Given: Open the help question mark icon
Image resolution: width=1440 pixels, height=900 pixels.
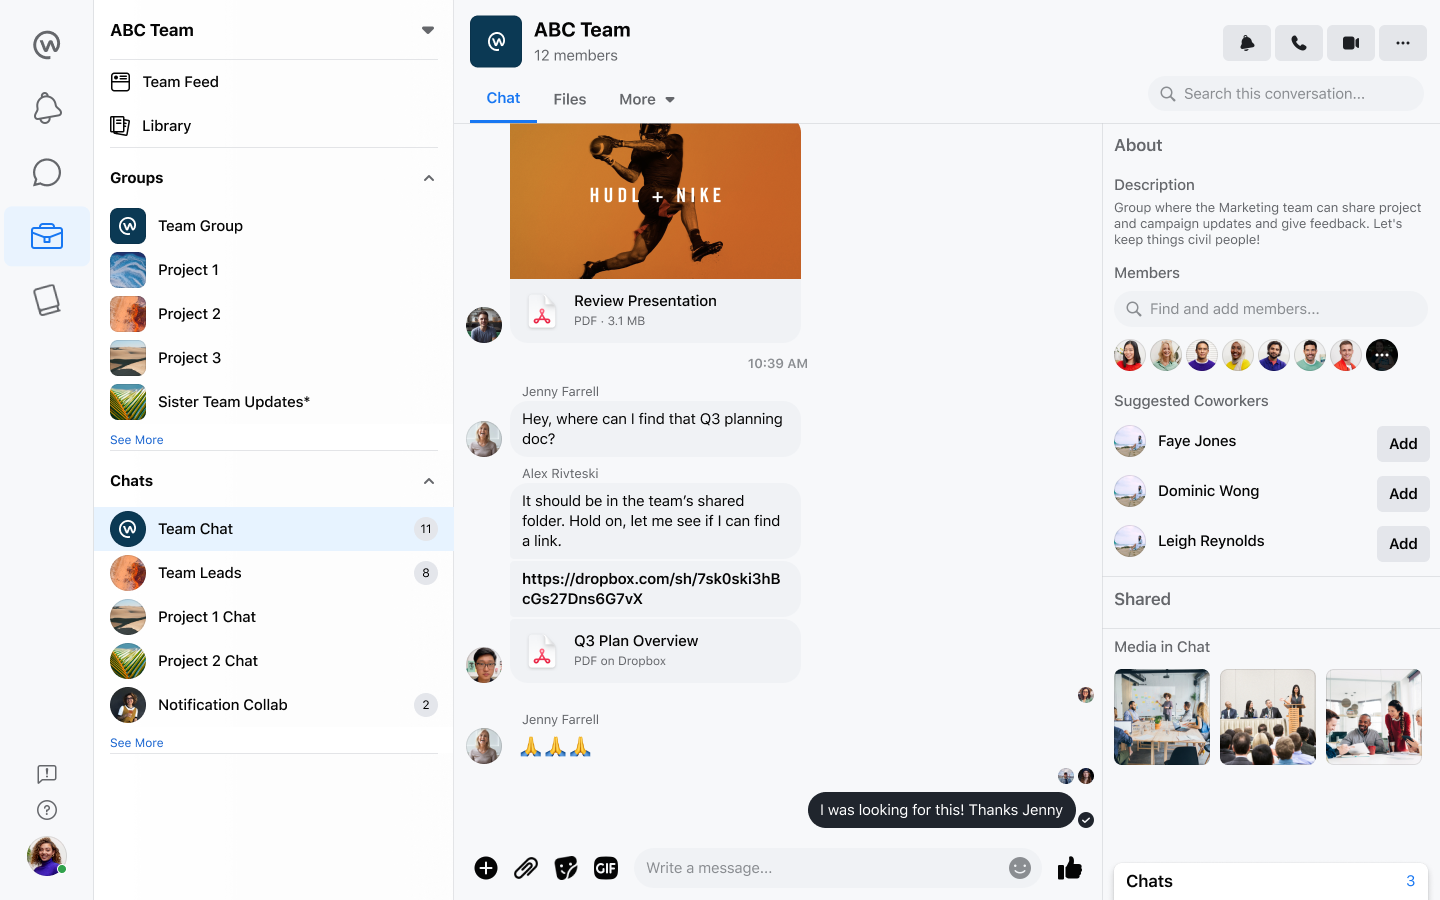Looking at the screenshot, I should (47, 810).
